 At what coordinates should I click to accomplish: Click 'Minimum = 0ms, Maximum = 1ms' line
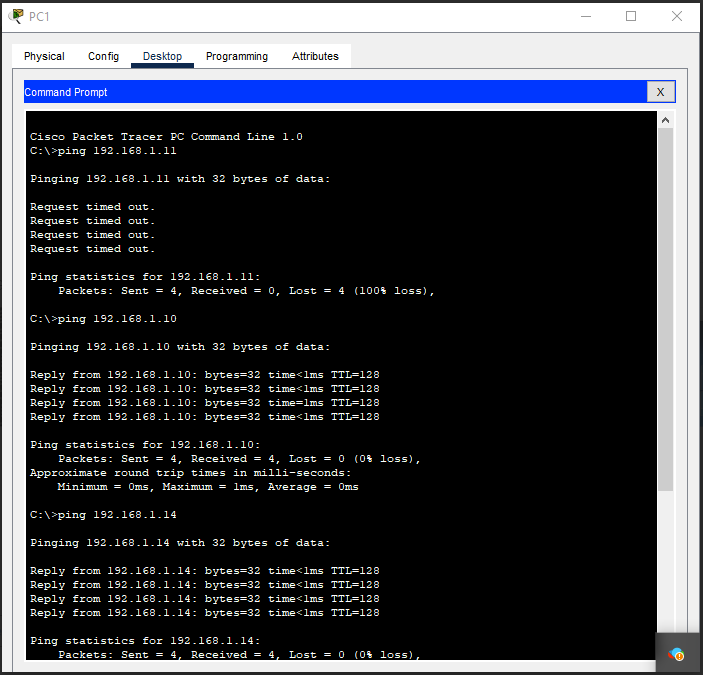(208, 487)
